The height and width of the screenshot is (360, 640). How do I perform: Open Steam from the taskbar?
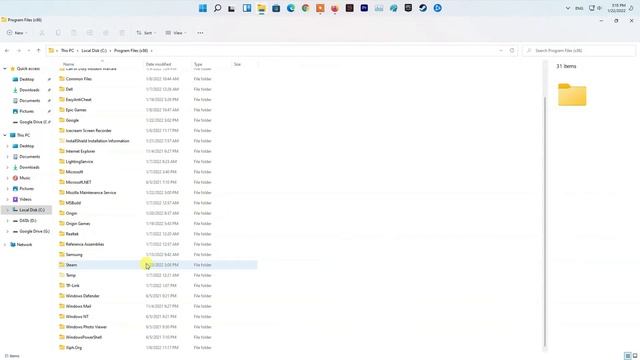coord(423,8)
